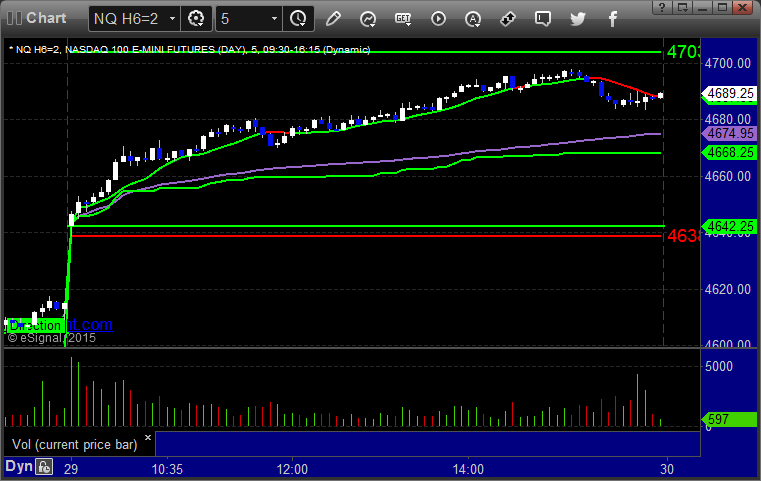Click the 4620.00 price axis label
Image resolution: width=761 pixels, height=481 pixels.
pyautogui.click(x=728, y=289)
